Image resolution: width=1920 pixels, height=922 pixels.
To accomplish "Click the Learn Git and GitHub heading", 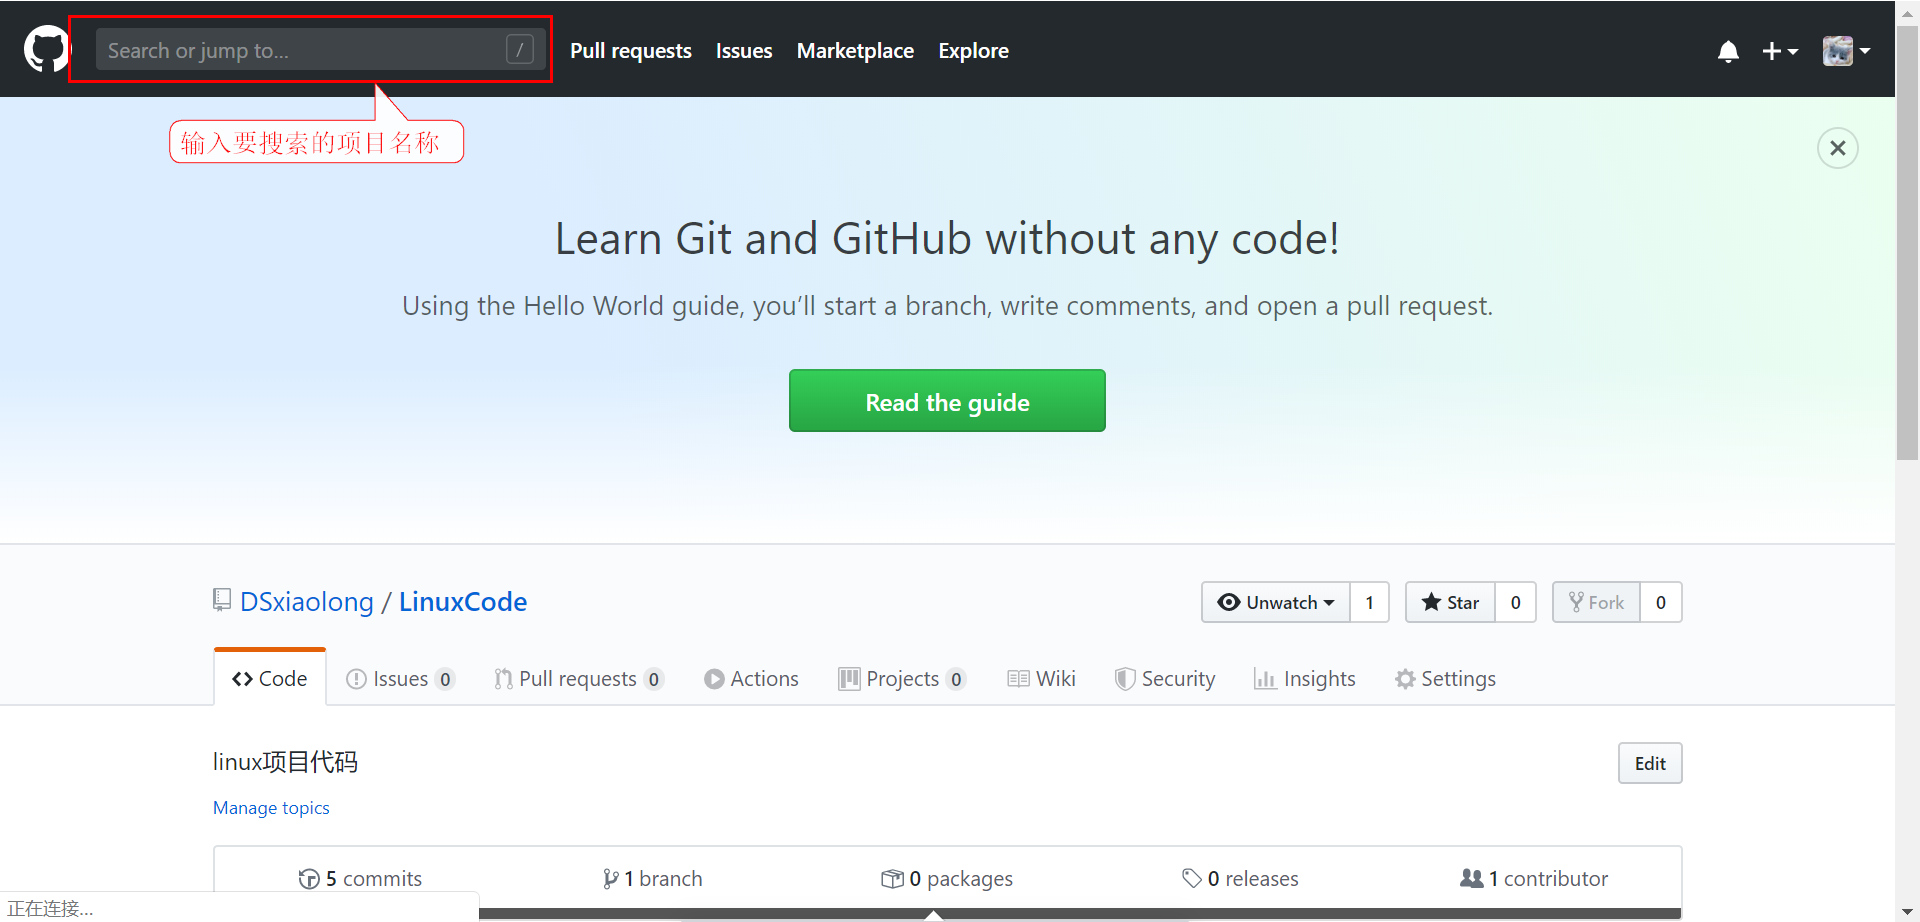I will [947, 239].
